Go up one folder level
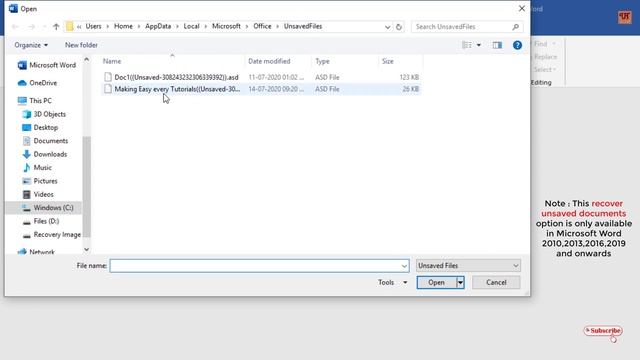This screenshot has width=640, height=360. (x=56, y=27)
